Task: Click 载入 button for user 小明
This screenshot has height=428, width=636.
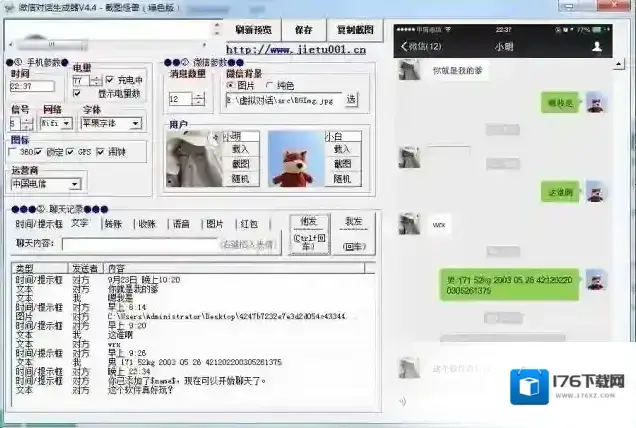Action: (240, 149)
